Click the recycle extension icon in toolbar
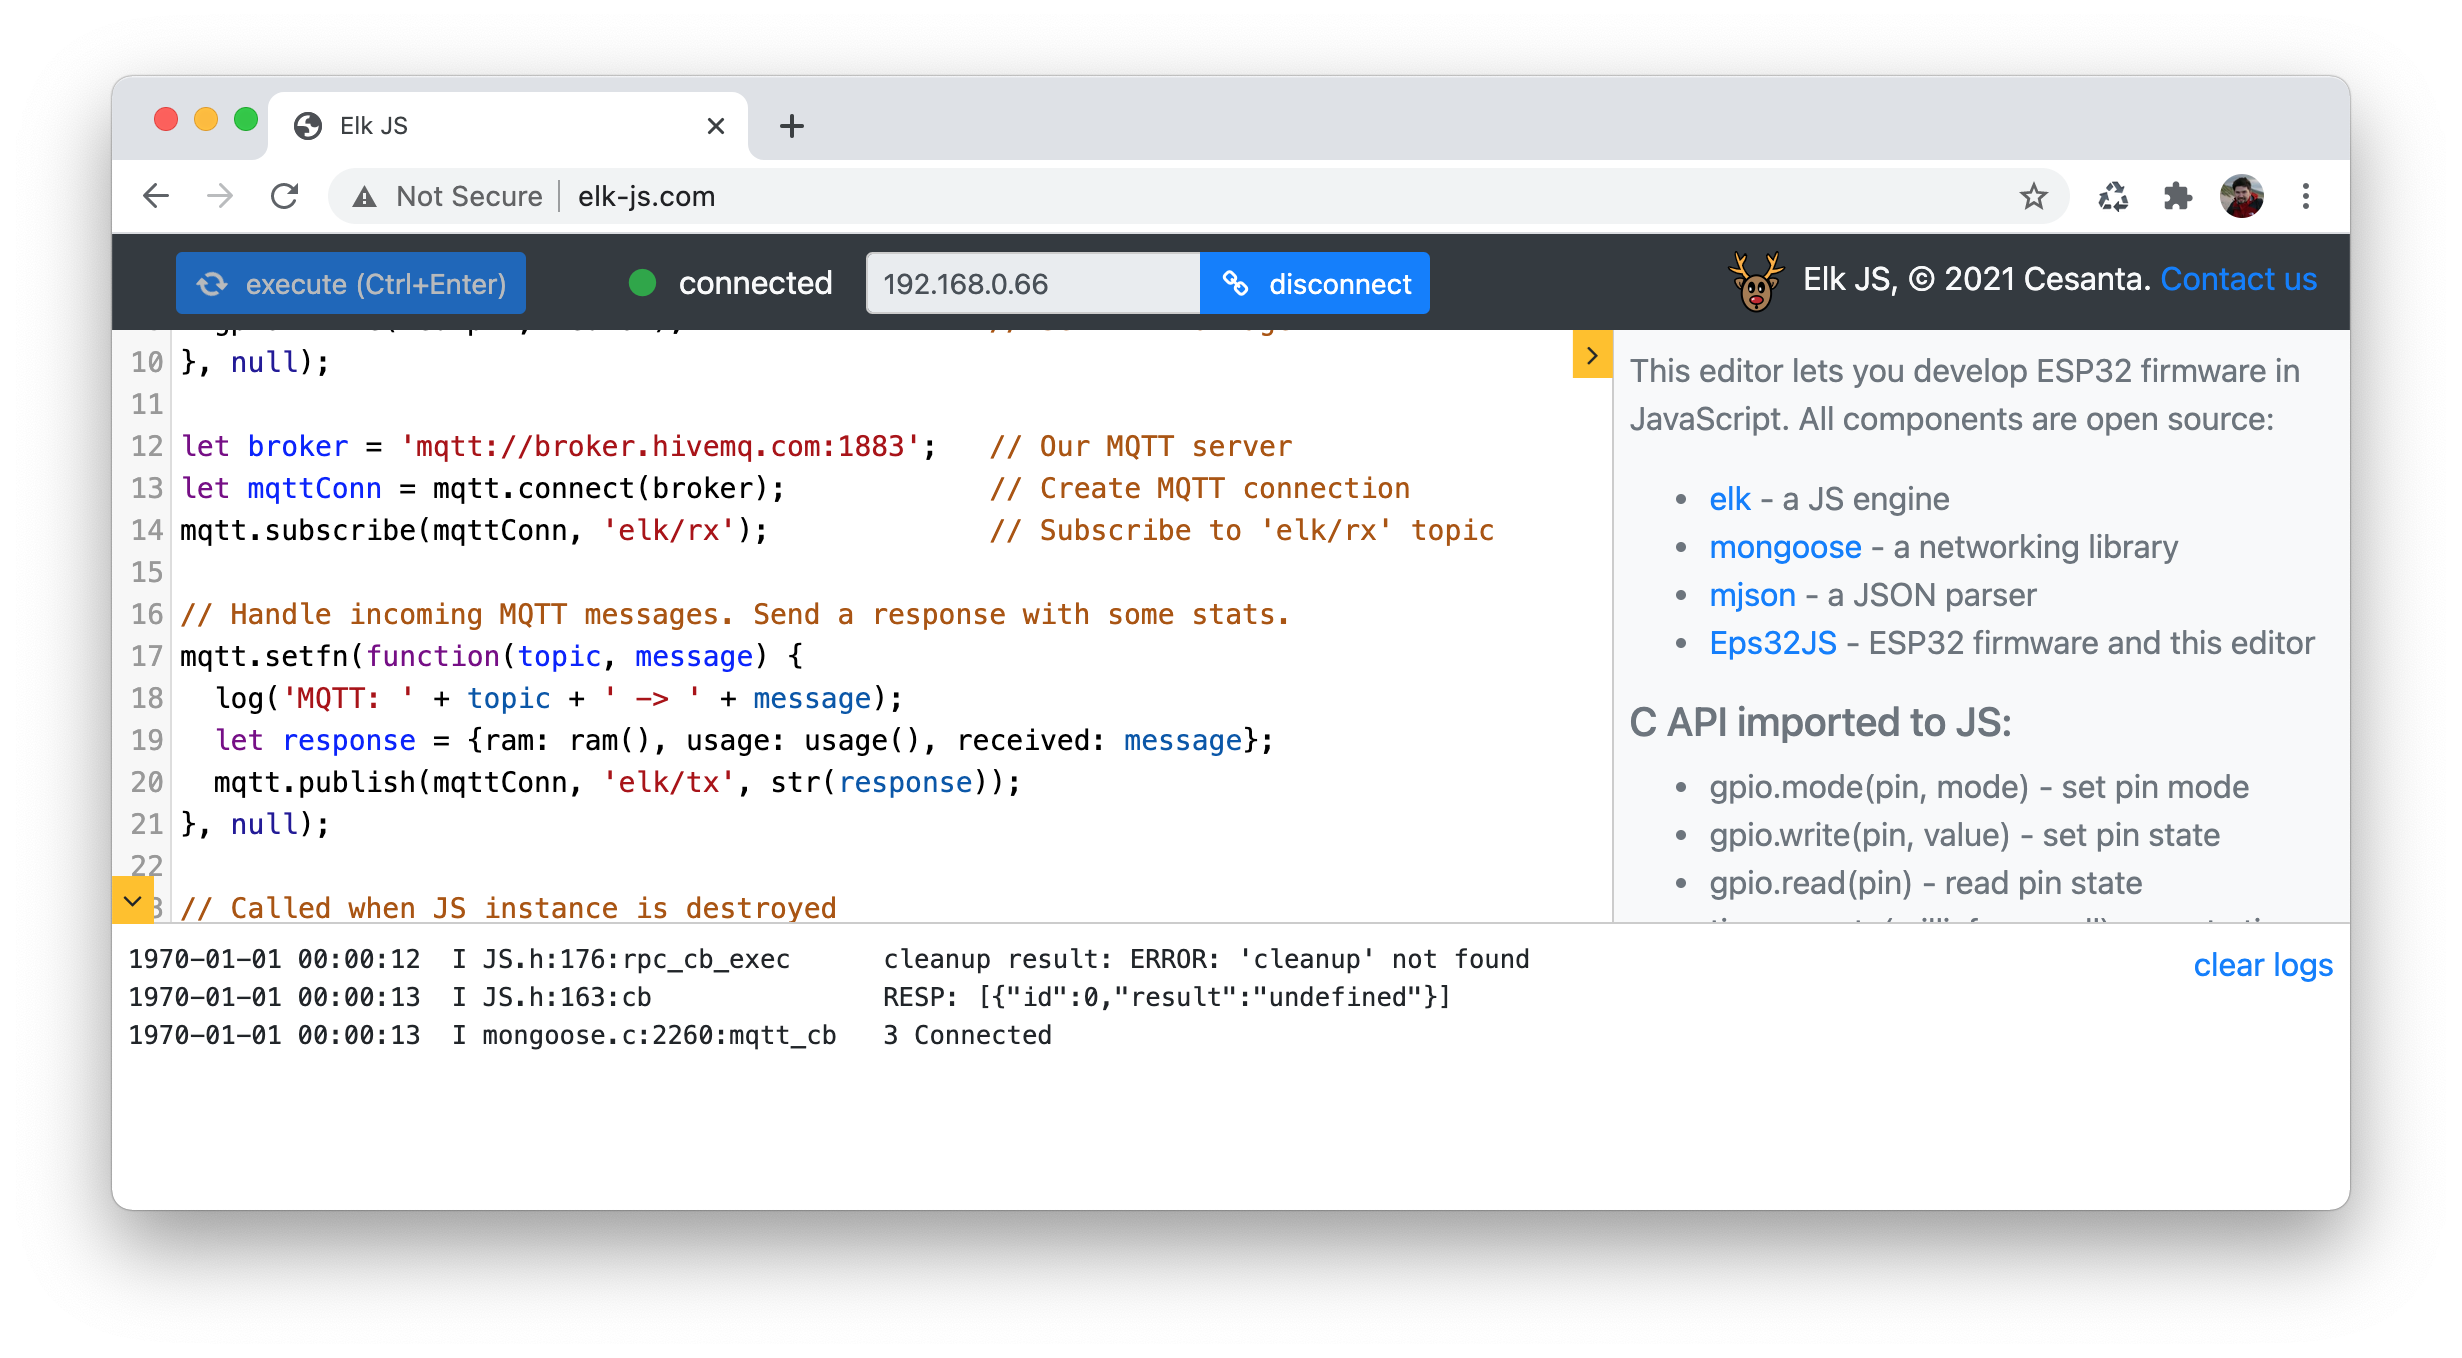This screenshot has width=2462, height=1358. [x=2113, y=196]
